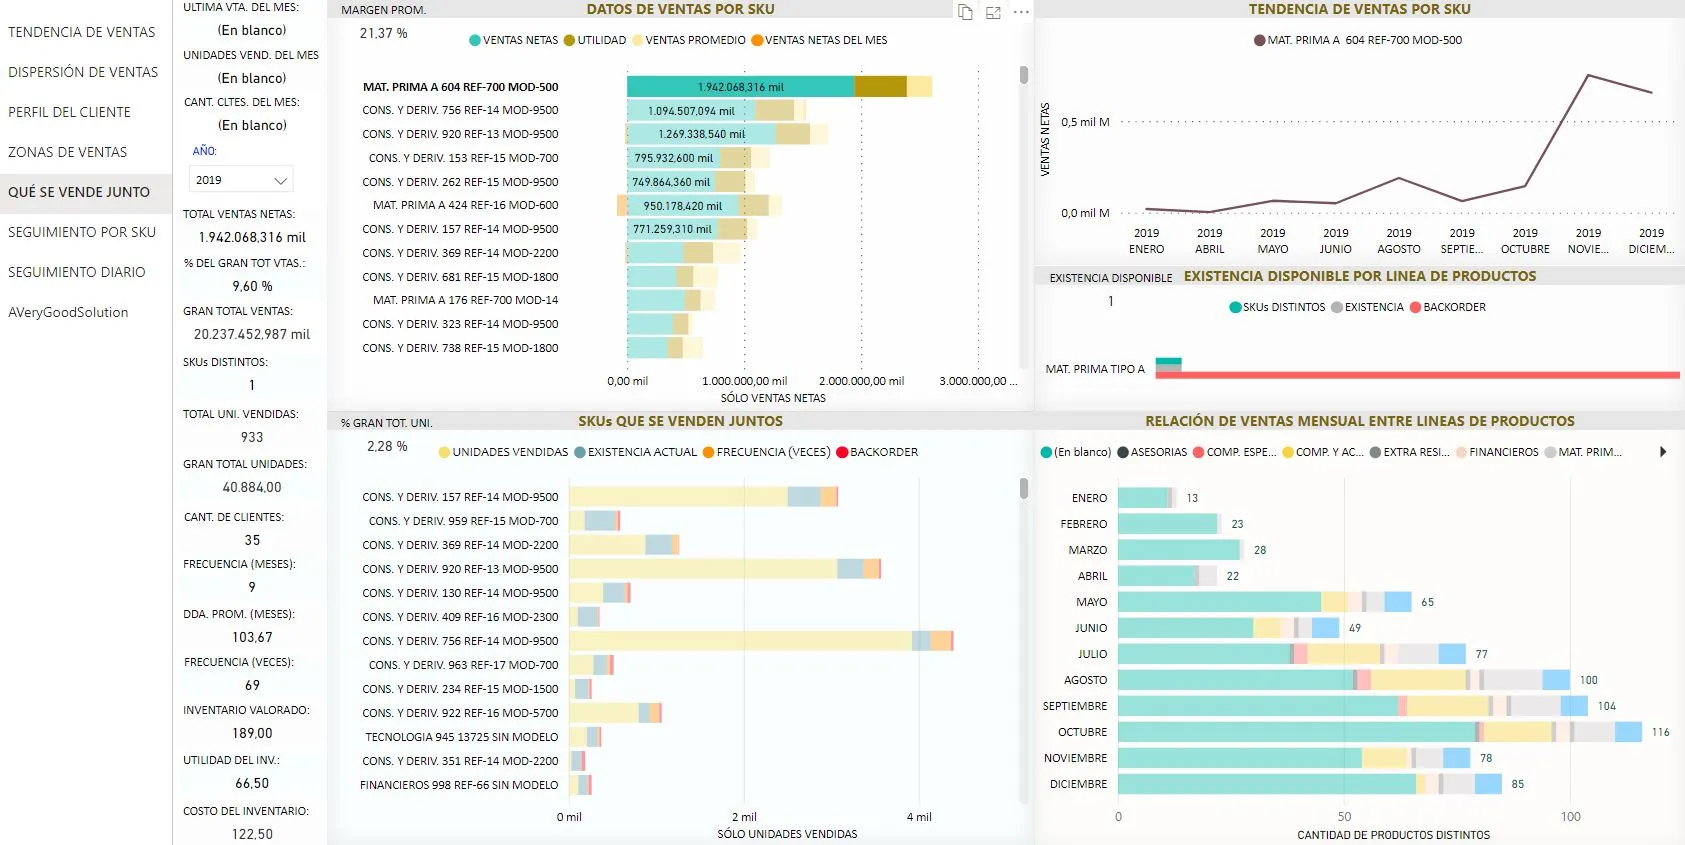Viewport: 1685px width, 845px height.
Task: Click DDA. PROM. (MESES) value 103,67
Action: click(252, 637)
